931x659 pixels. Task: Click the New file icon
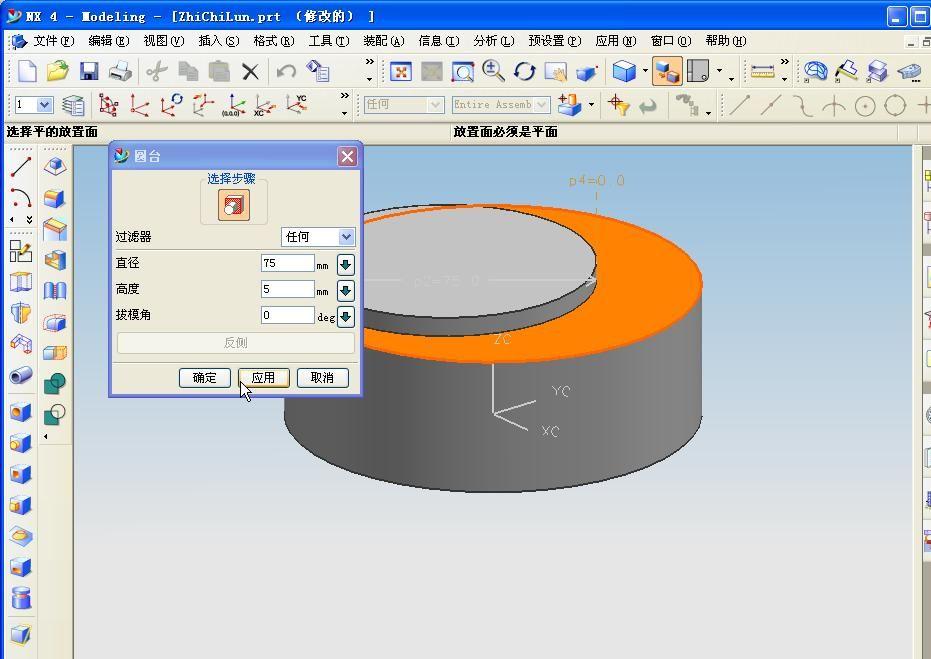(27, 71)
